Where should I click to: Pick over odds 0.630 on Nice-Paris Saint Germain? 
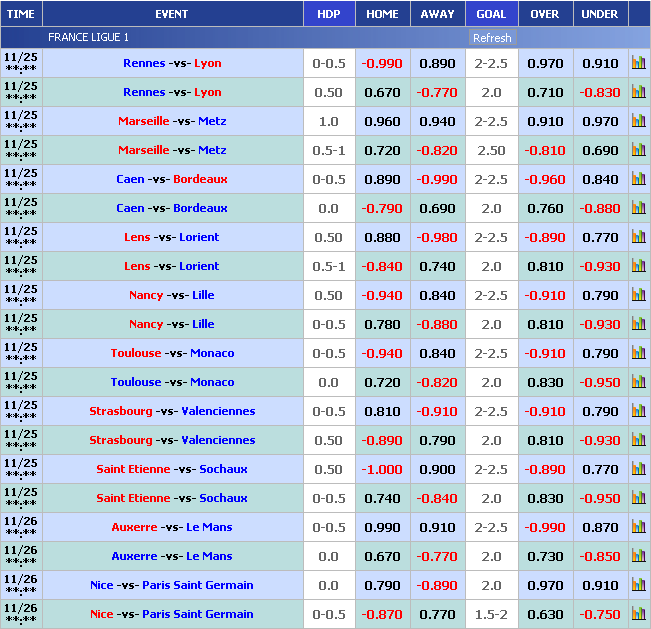[545, 614]
